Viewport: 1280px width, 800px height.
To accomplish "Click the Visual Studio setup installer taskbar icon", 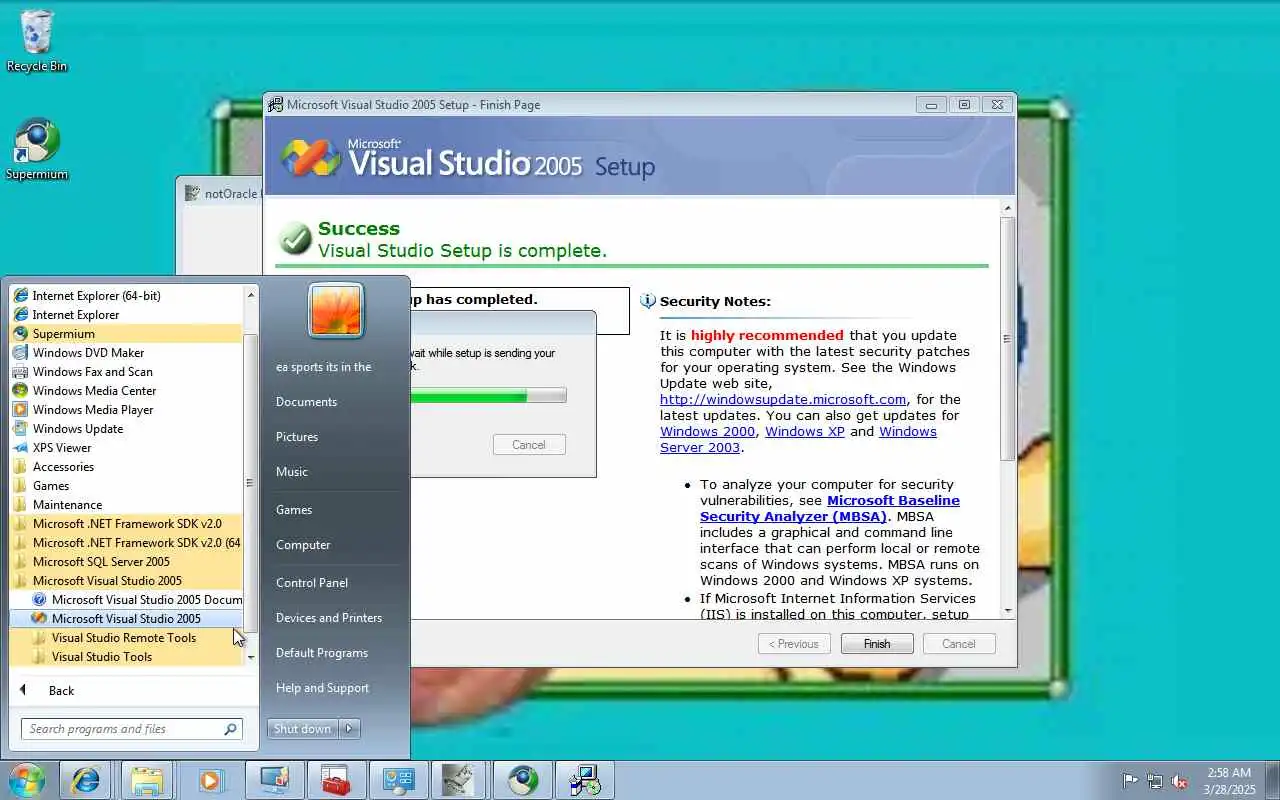I will pos(584,780).
